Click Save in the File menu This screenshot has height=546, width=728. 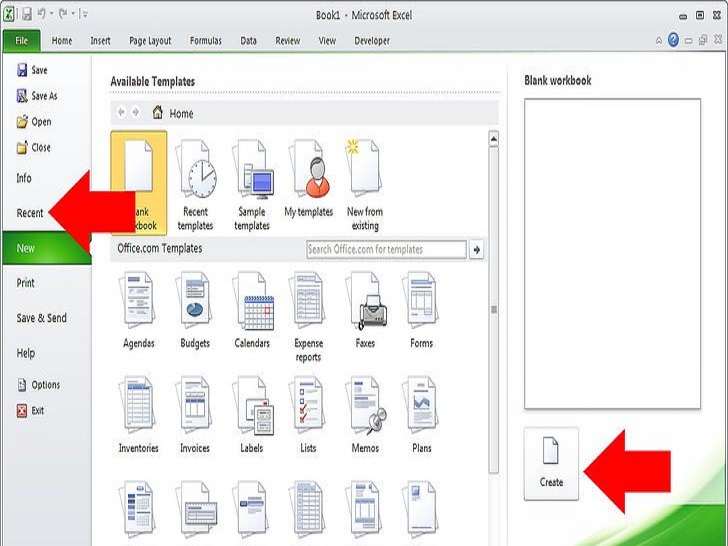(32, 70)
